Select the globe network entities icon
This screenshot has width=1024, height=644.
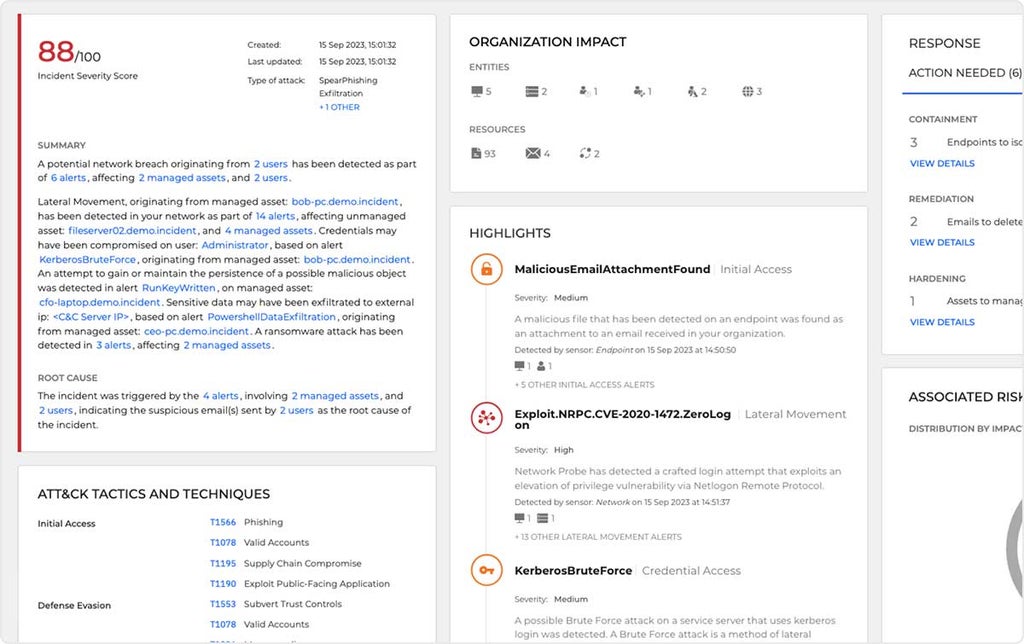click(747, 91)
